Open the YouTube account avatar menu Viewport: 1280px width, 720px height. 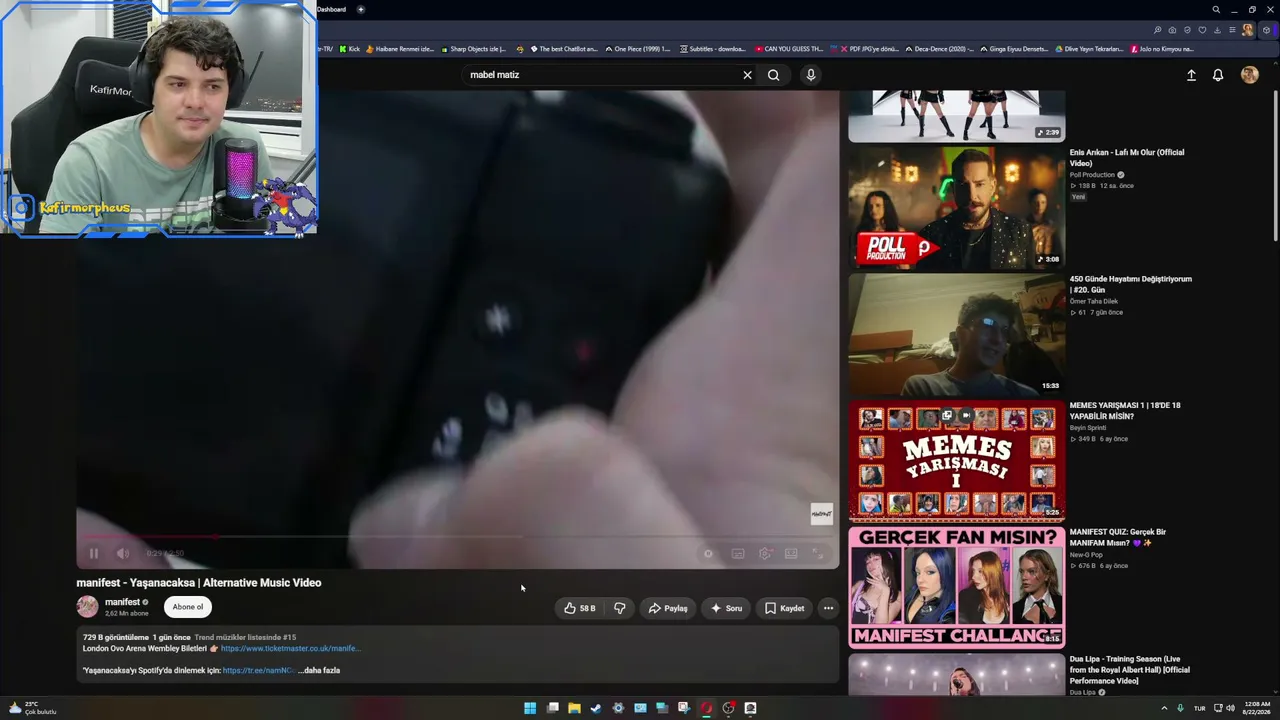tap(1249, 75)
